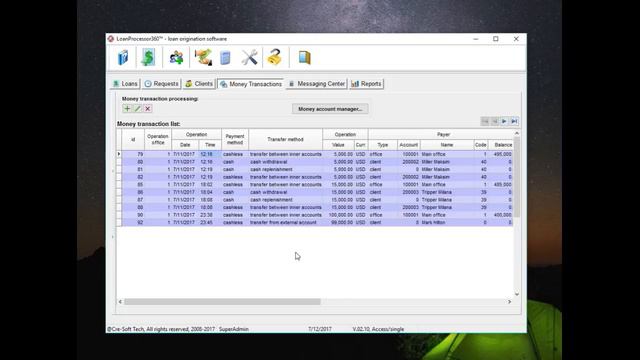Select transaction id 88 cell
This screenshot has width=640, height=360.
(x=133, y=207)
